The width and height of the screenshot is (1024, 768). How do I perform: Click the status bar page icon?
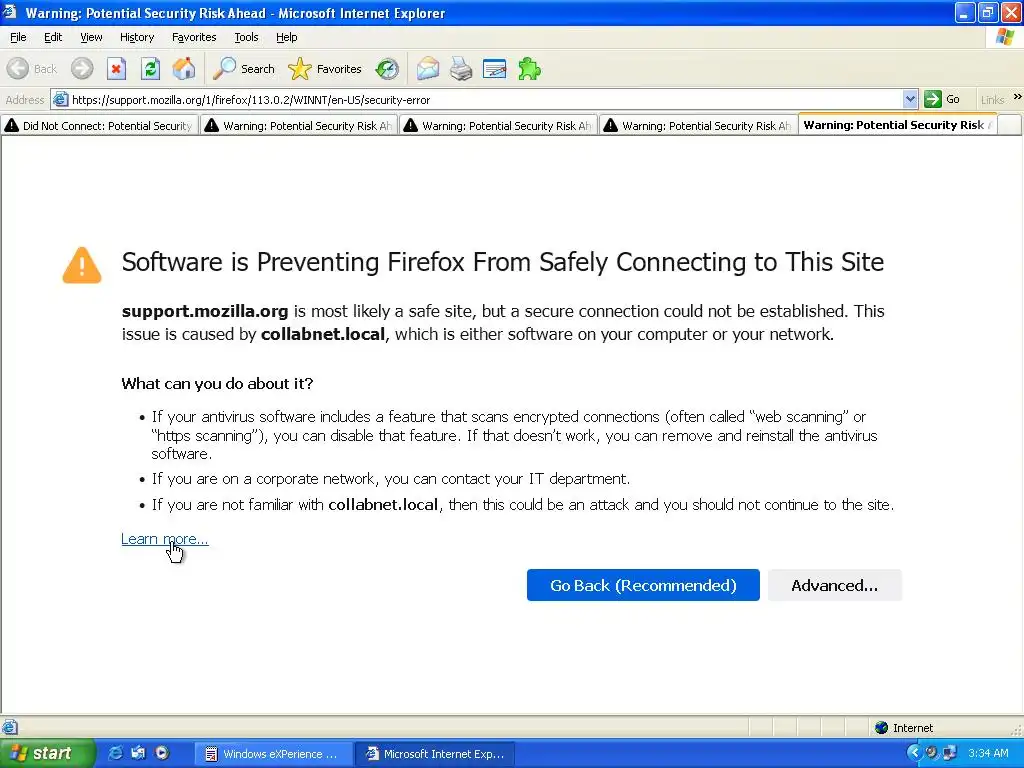tap(9, 728)
